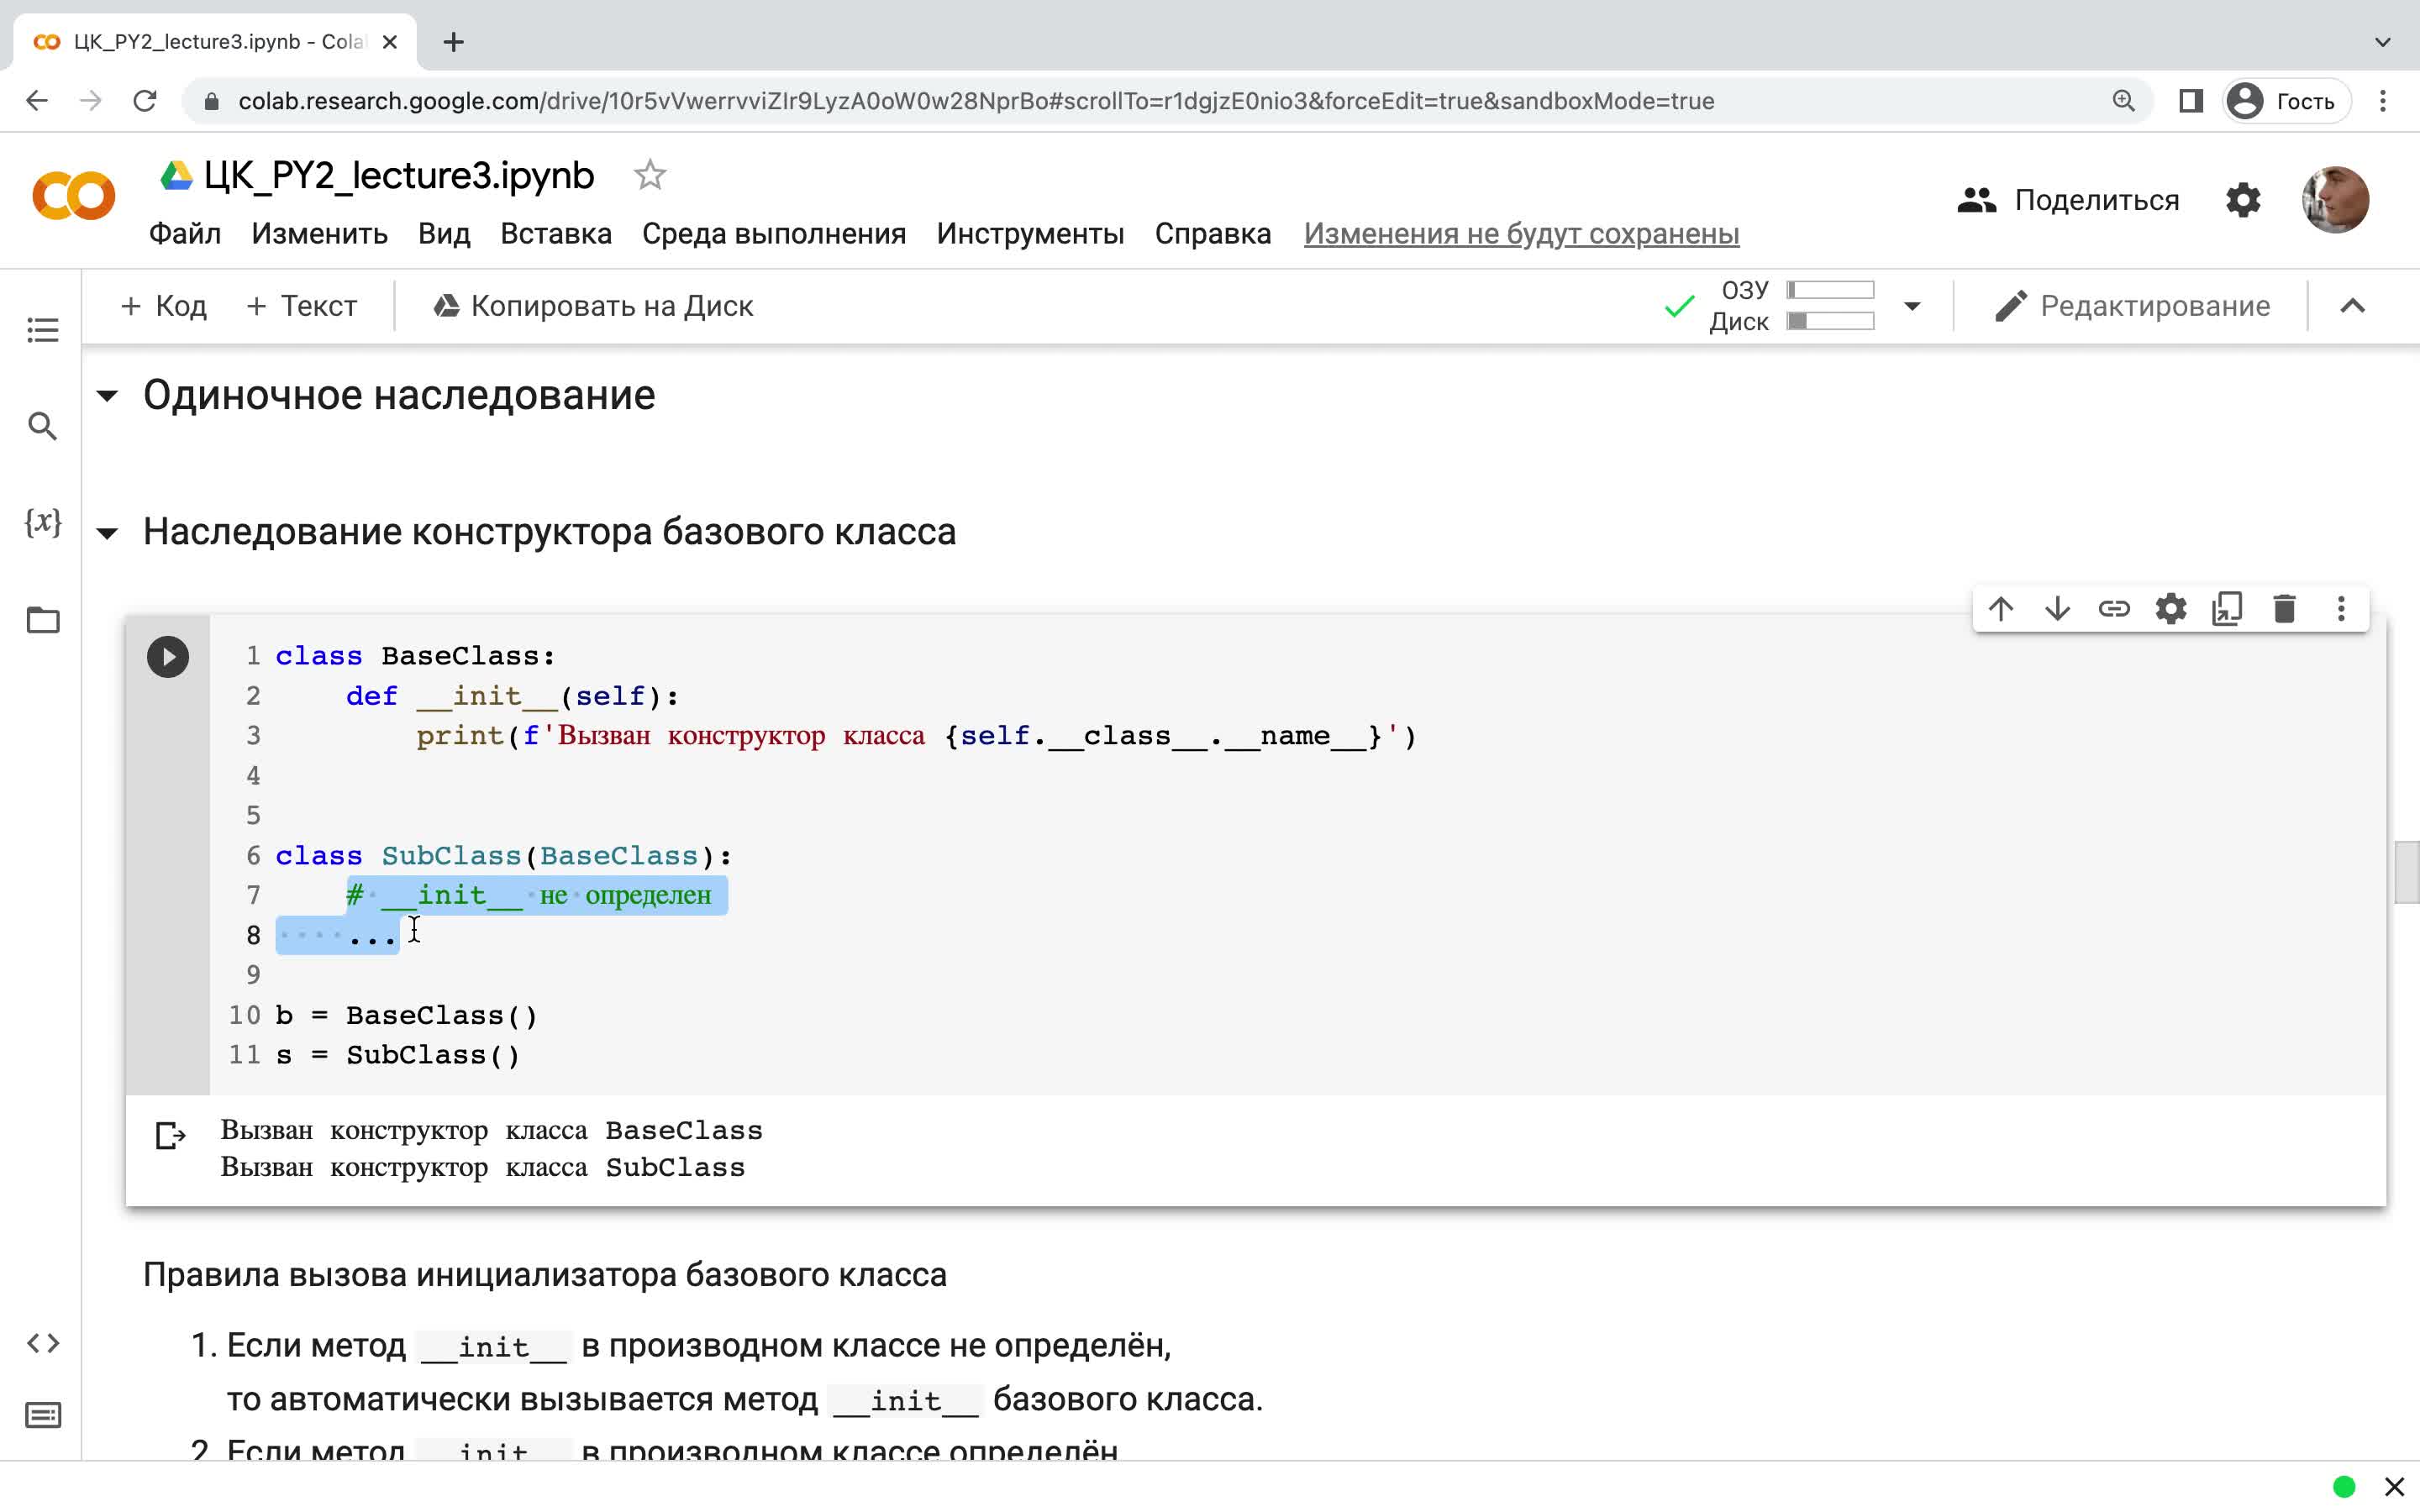Viewport: 2420px width, 1512px height.
Task: Open the find and replace panel
Action: 42,426
